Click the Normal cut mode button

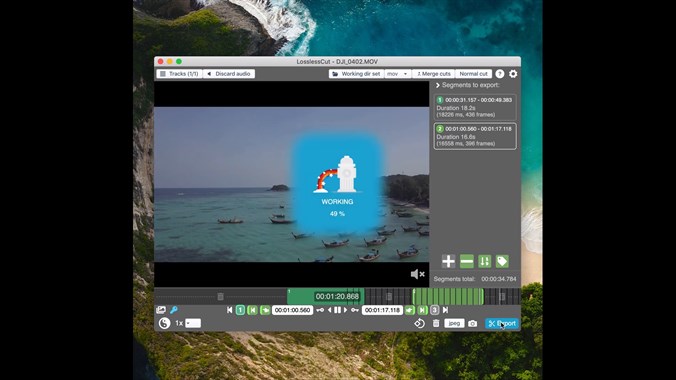tap(473, 74)
